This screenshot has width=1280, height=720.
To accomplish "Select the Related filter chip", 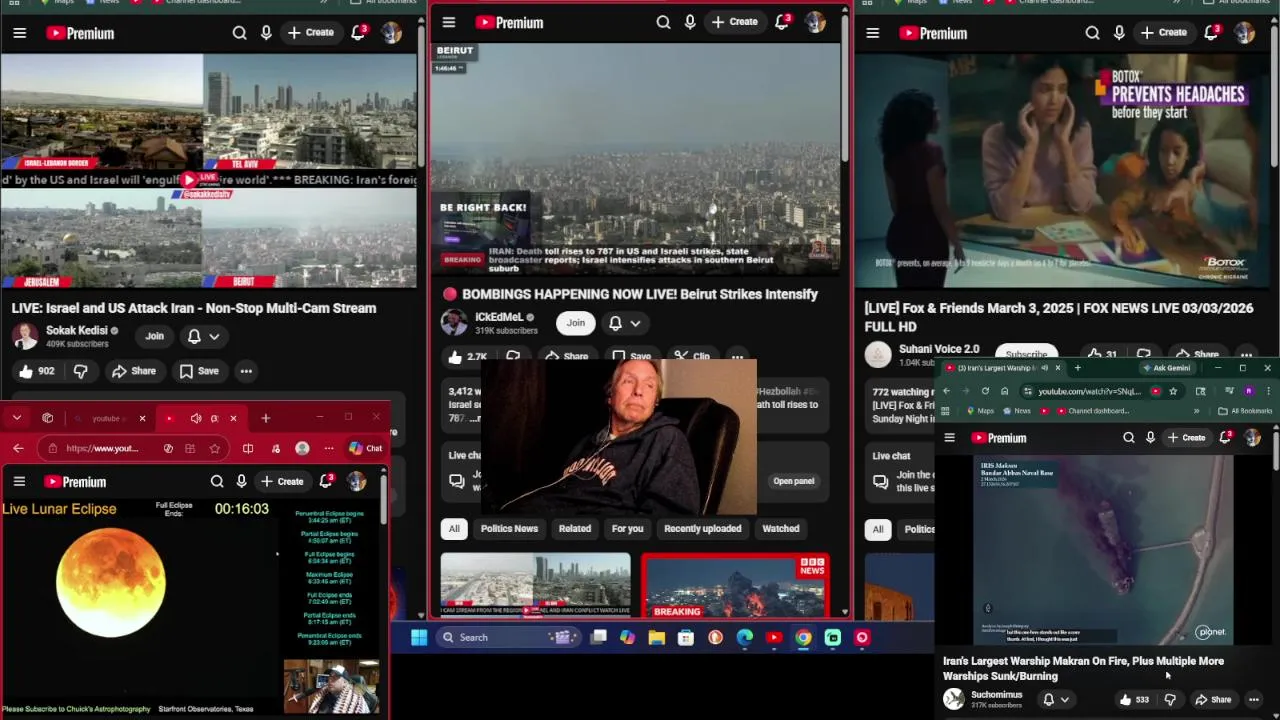I will [575, 528].
